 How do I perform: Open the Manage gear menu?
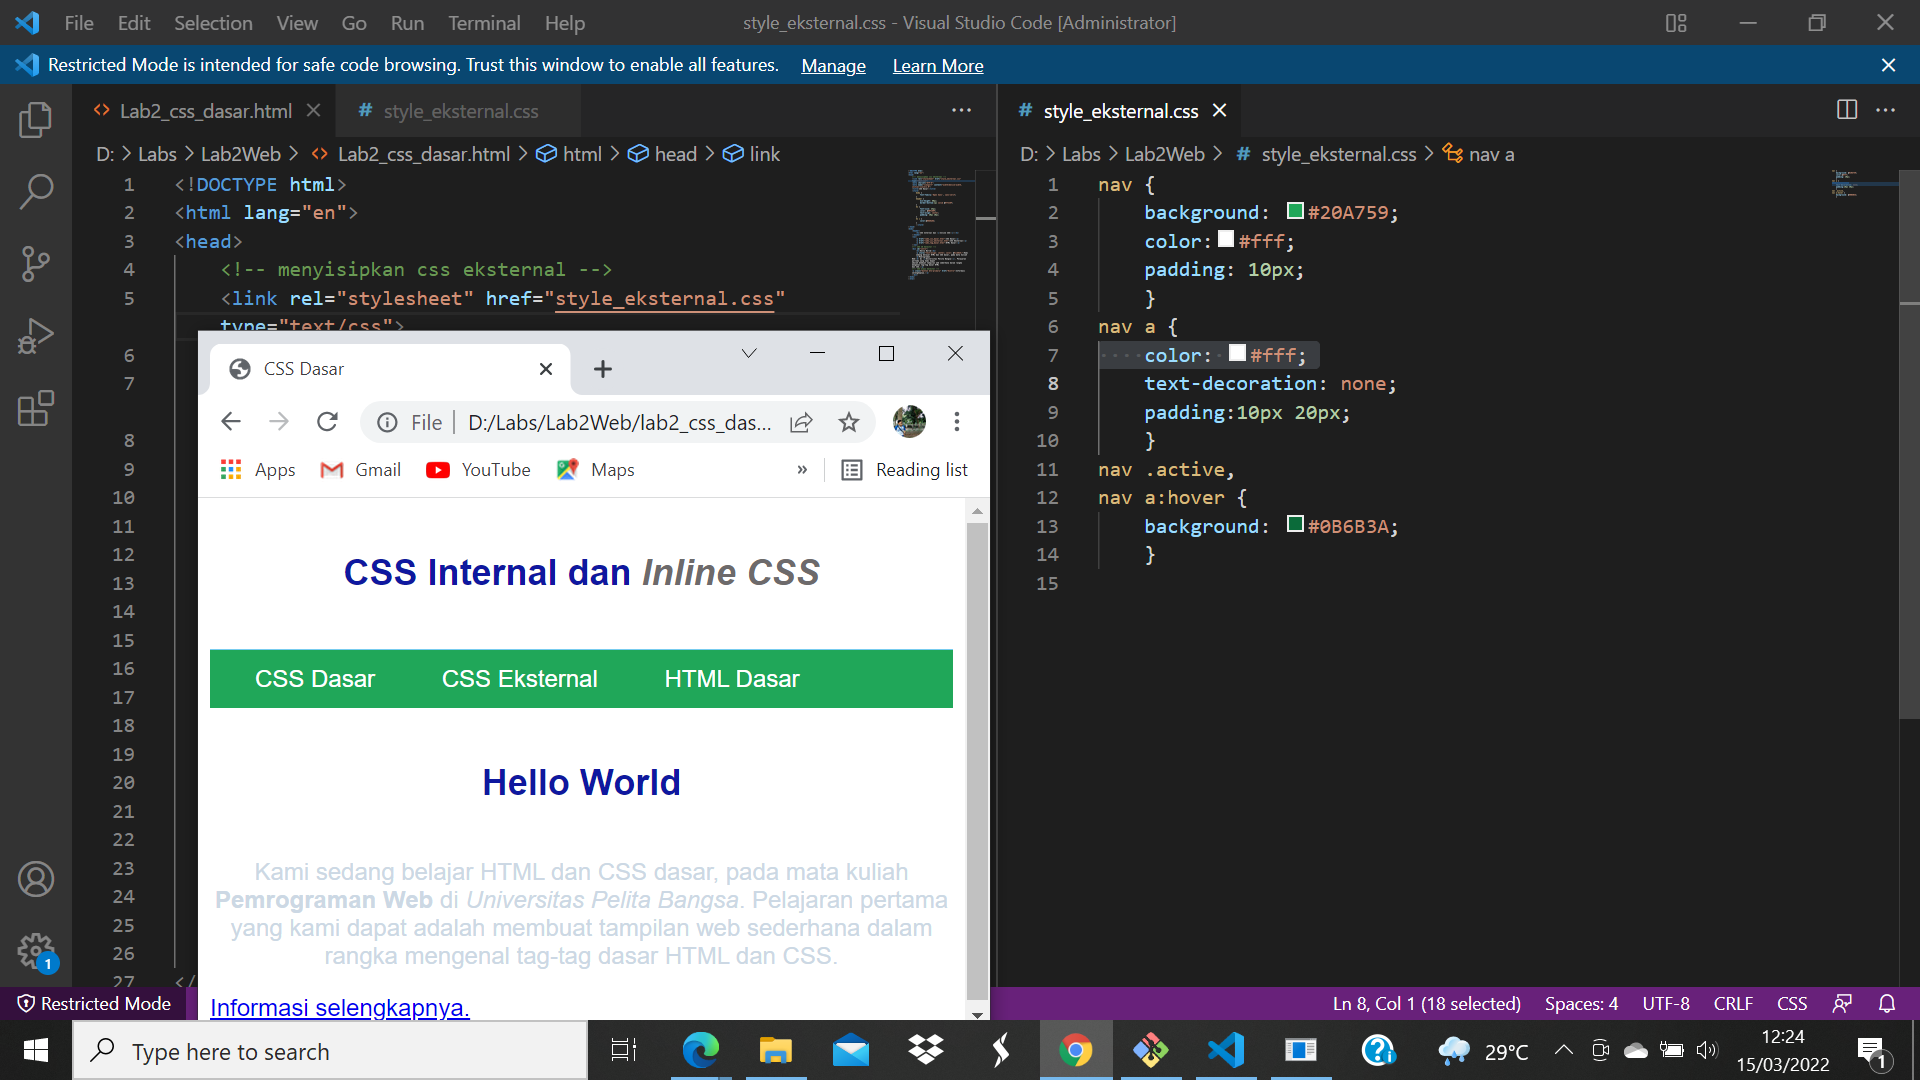coord(36,951)
